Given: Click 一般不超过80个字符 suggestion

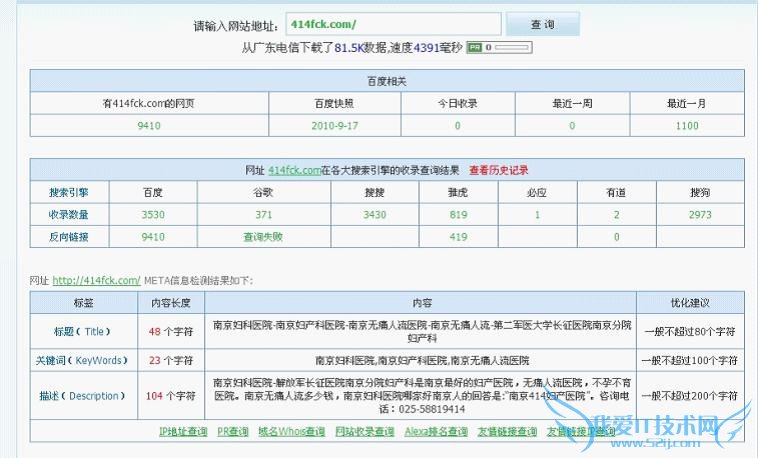Looking at the screenshot, I should (x=690, y=331).
